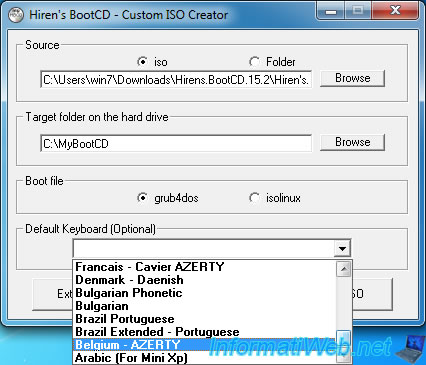Image resolution: width=426 pixels, height=365 pixels.
Task: Select Denmark - Daenish keyboard
Action: click(x=204, y=280)
